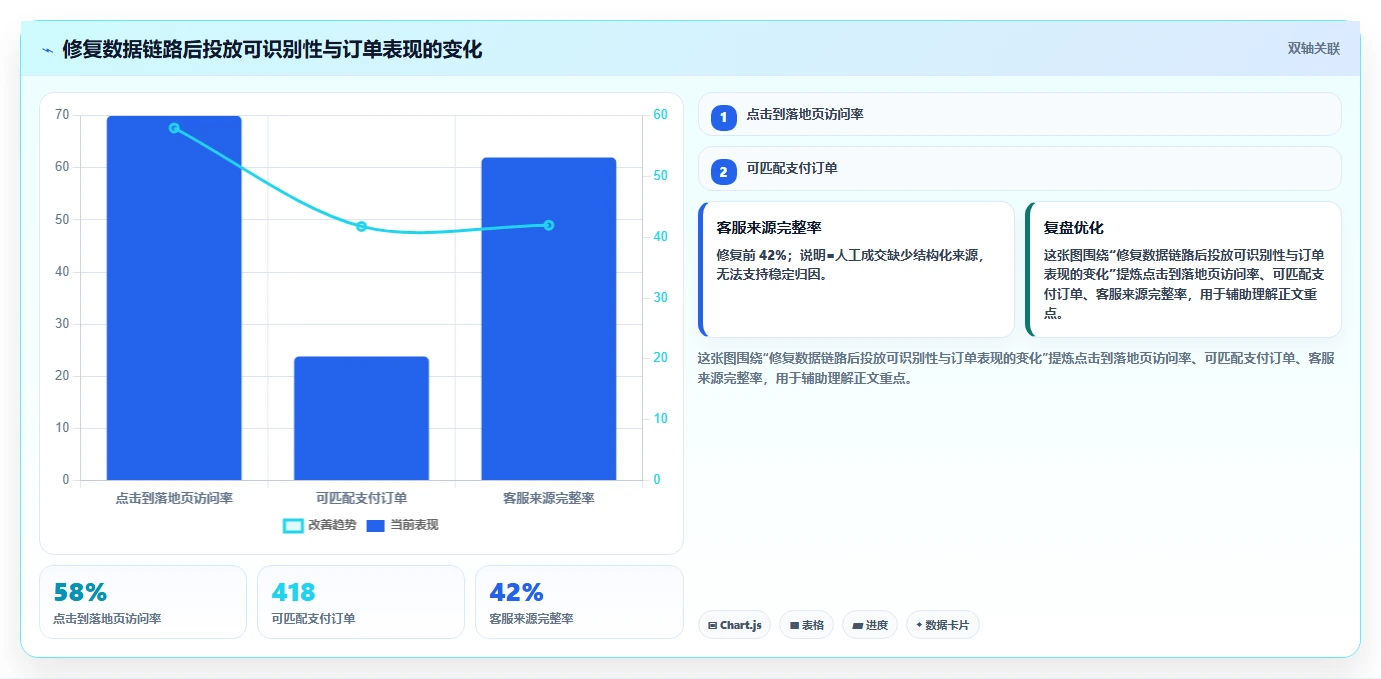Click the 复盘优化 card heading

[x=1074, y=228]
